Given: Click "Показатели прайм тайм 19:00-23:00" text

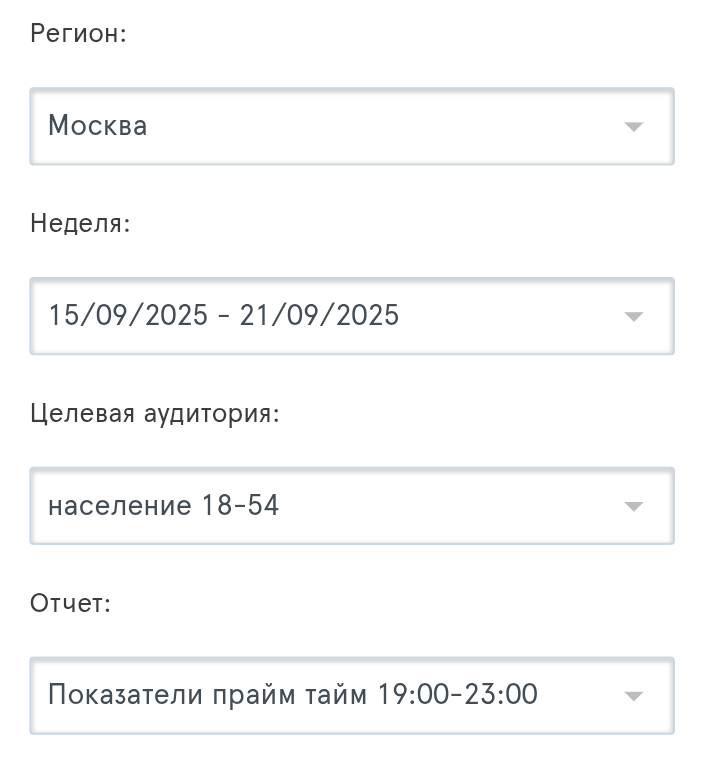Looking at the screenshot, I should point(293,694).
